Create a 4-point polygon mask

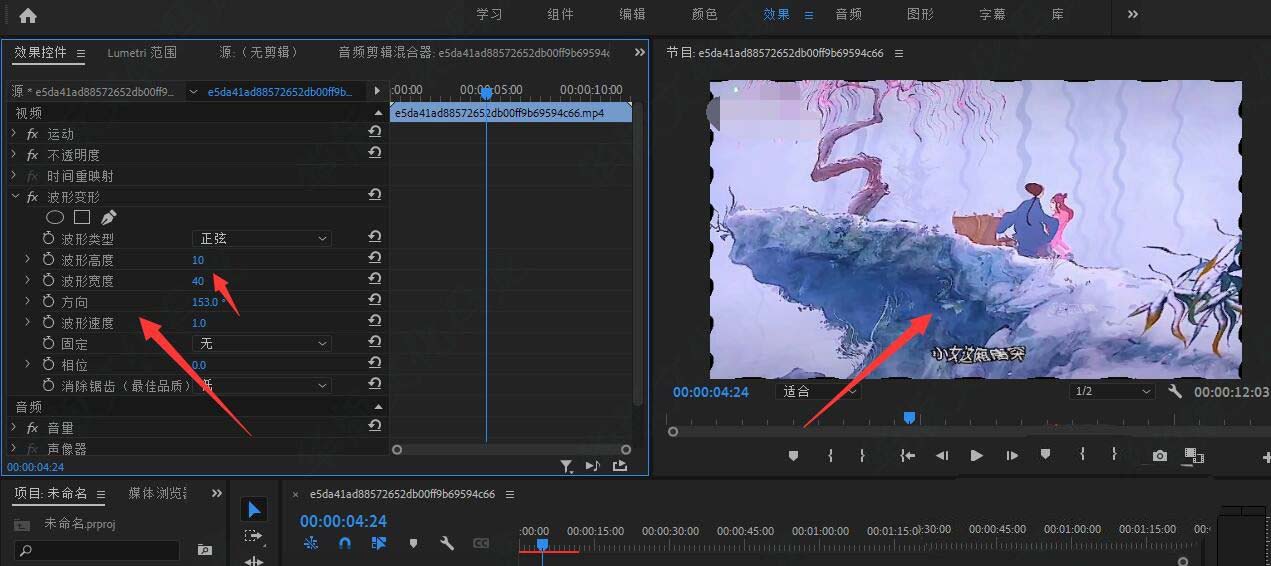82,217
